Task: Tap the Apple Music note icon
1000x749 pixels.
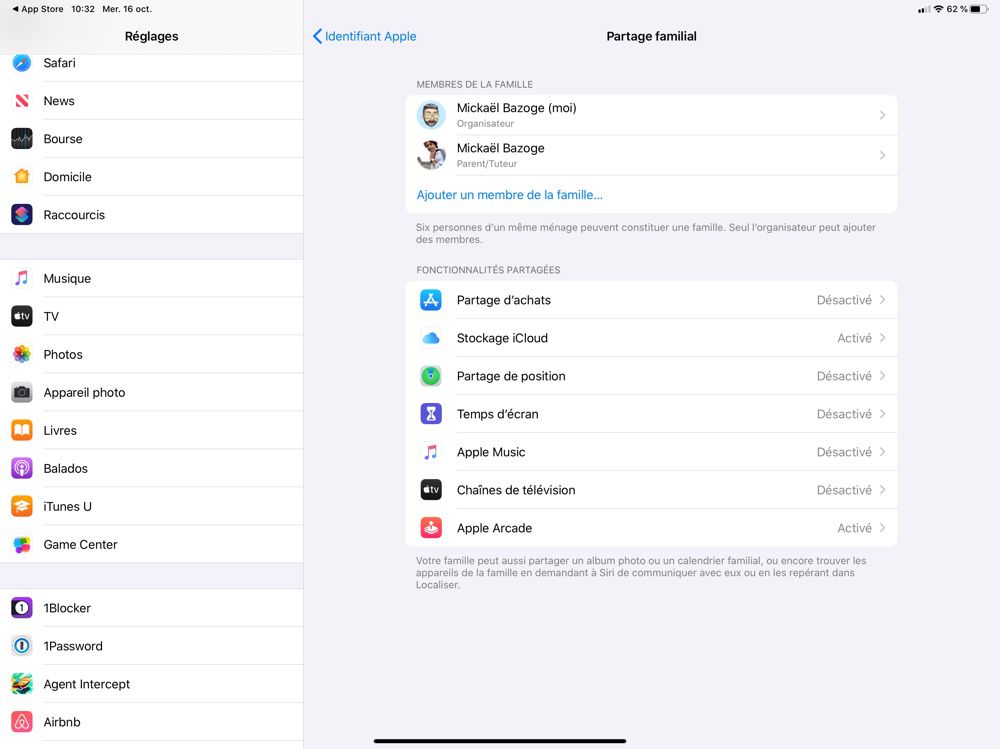Action: 431,452
